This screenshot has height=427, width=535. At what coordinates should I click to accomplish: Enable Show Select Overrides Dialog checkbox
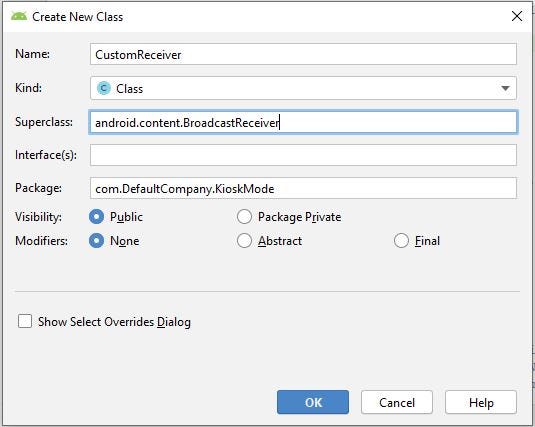[x=25, y=321]
